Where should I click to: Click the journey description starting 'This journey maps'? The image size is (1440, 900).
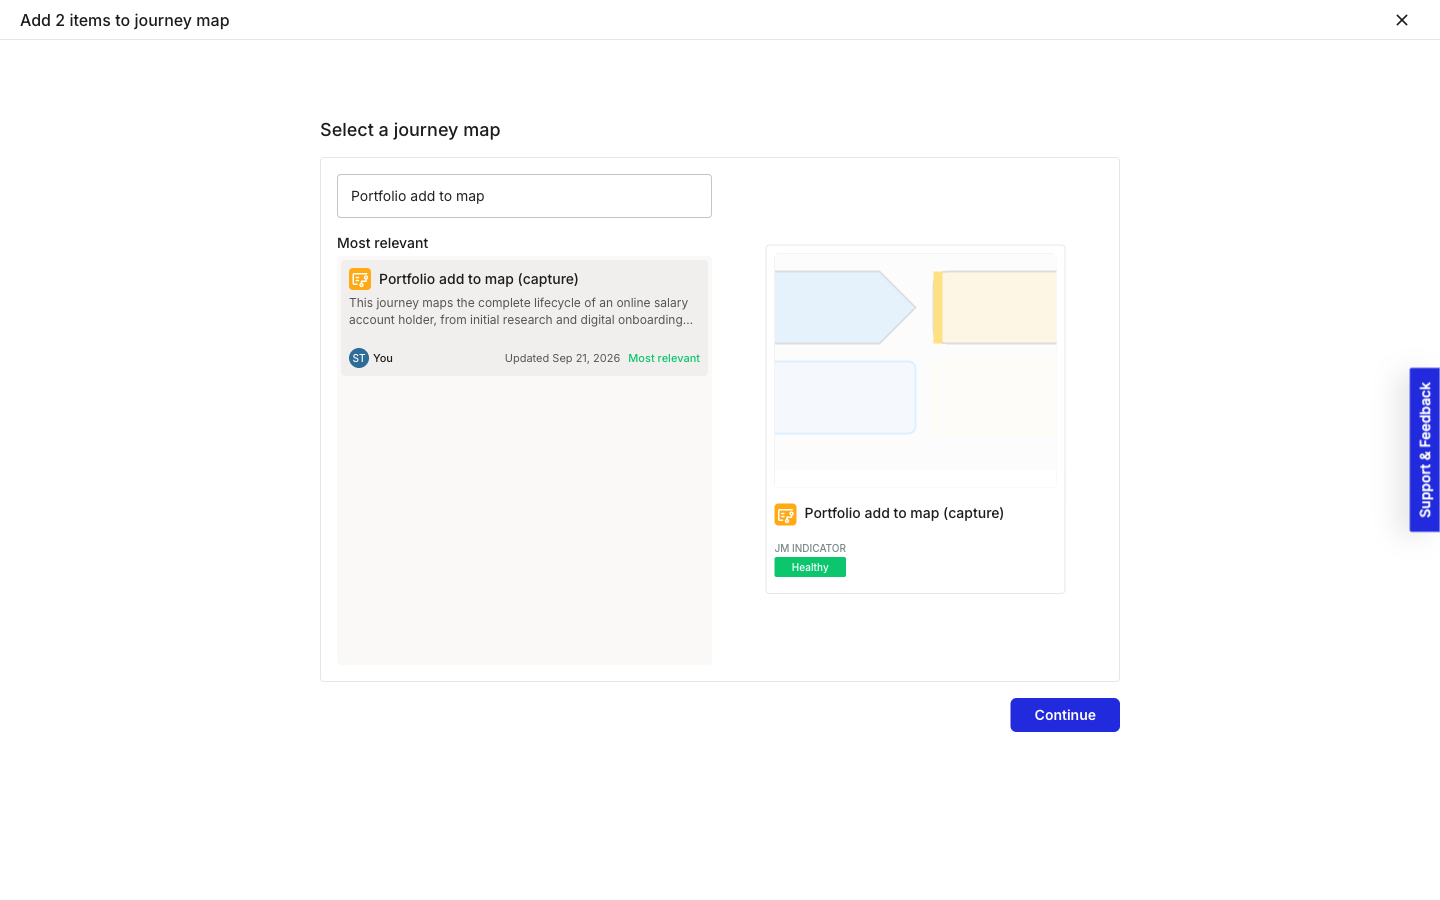[521, 311]
